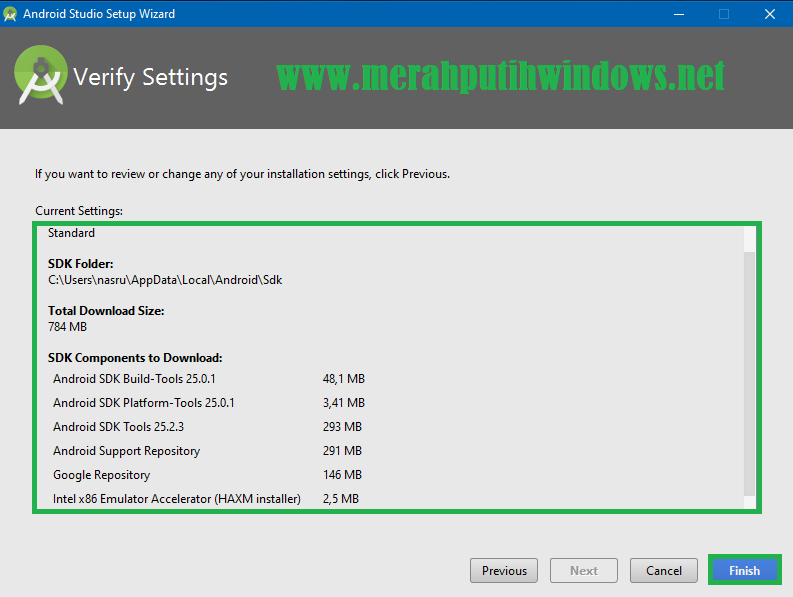Click the 'Verify Settings' heading
The height and width of the screenshot is (597, 793).
150,77
